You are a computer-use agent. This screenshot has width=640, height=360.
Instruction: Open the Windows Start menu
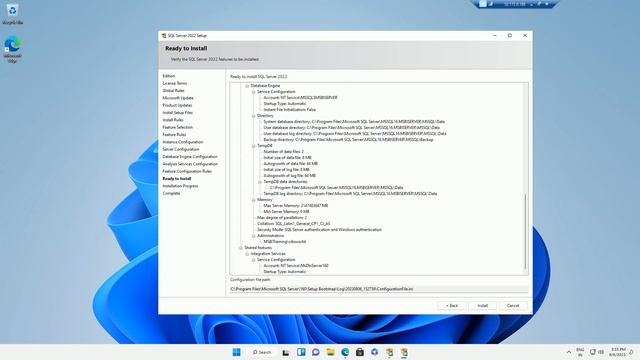pyautogui.click(x=236, y=352)
